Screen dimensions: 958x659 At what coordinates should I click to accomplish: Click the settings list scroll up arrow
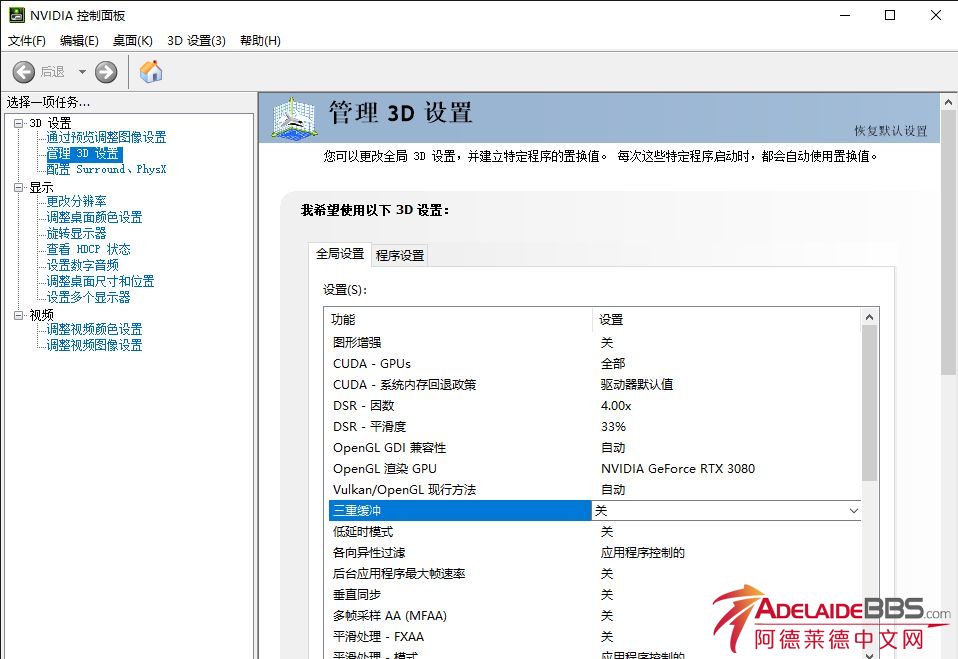(869, 317)
